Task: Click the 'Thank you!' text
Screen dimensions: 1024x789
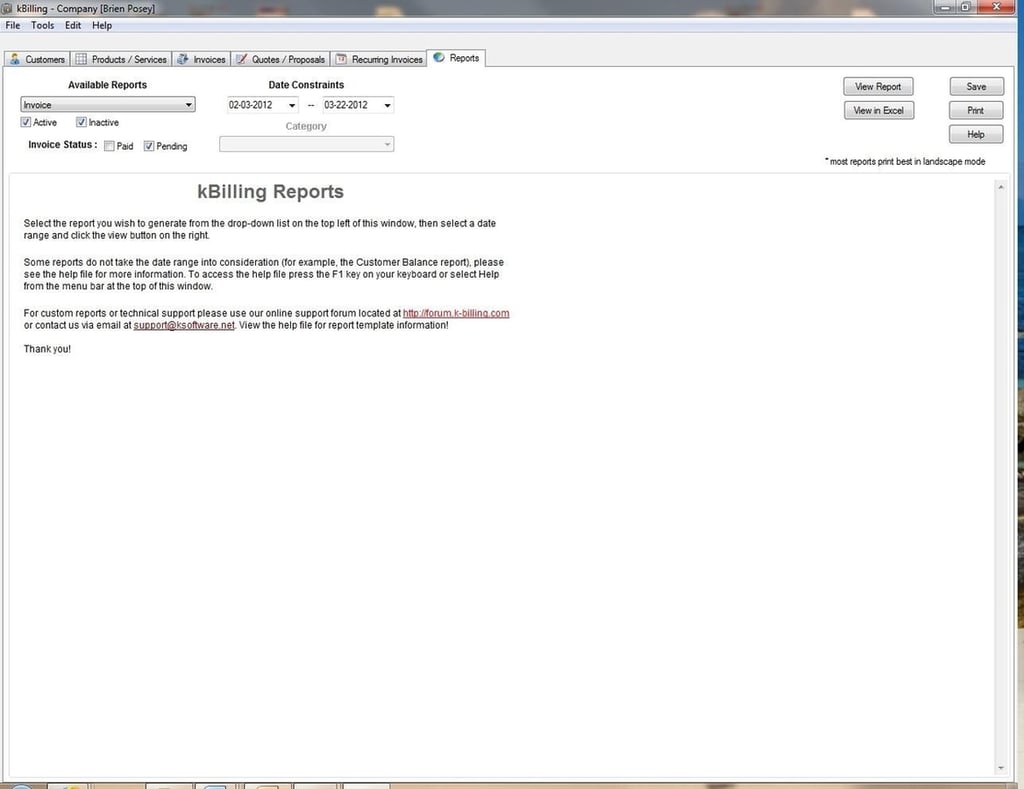Action: [x=47, y=349]
